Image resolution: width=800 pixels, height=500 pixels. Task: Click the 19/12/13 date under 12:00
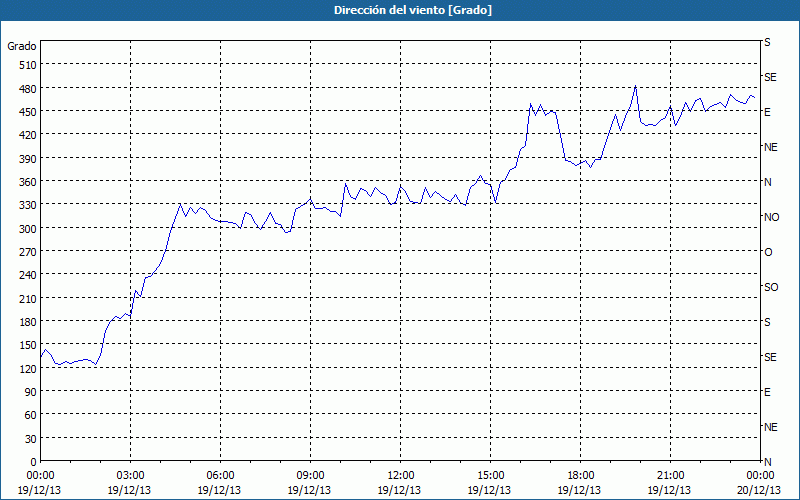click(399, 490)
